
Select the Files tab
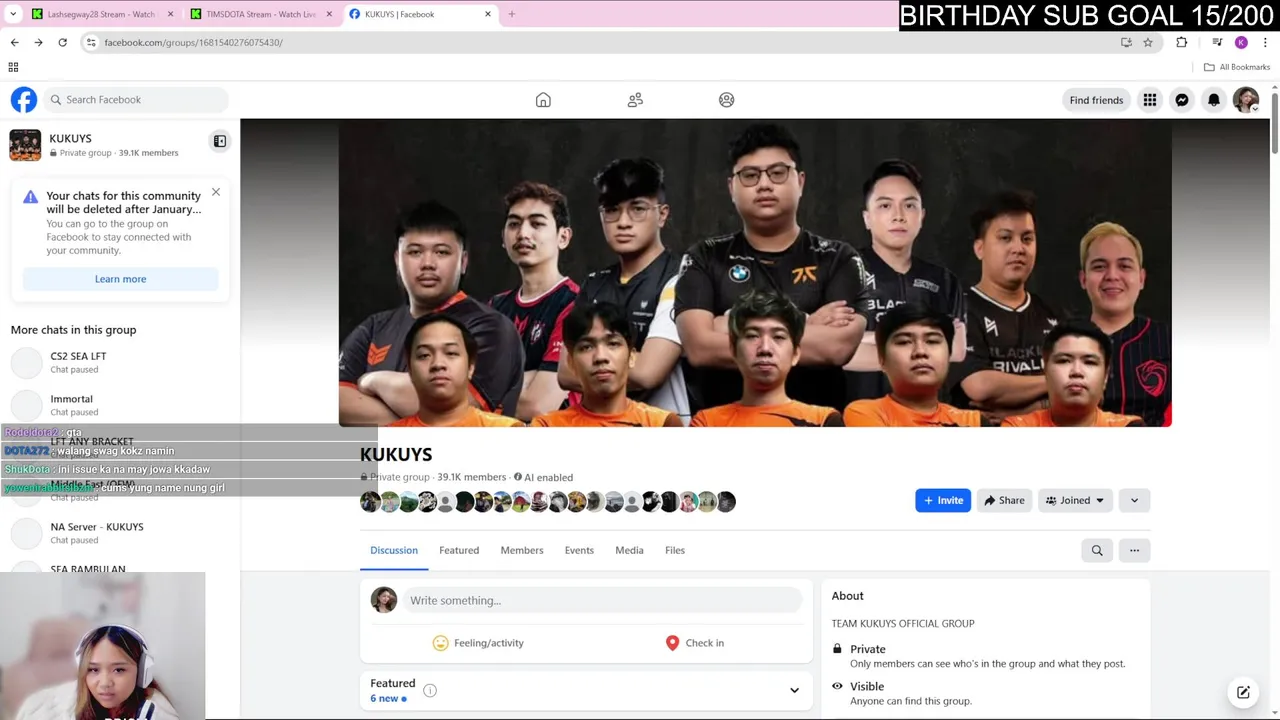coord(675,550)
